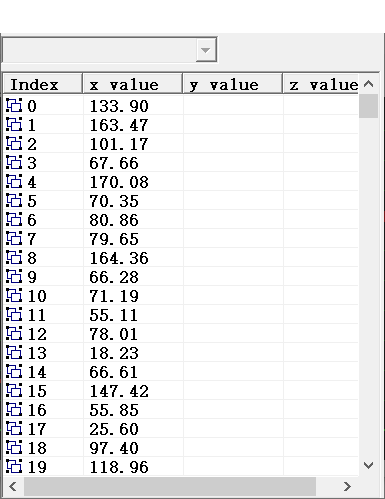385x499 pixels.
Task: Sort by the x value column header
Action: coord(133,84)
